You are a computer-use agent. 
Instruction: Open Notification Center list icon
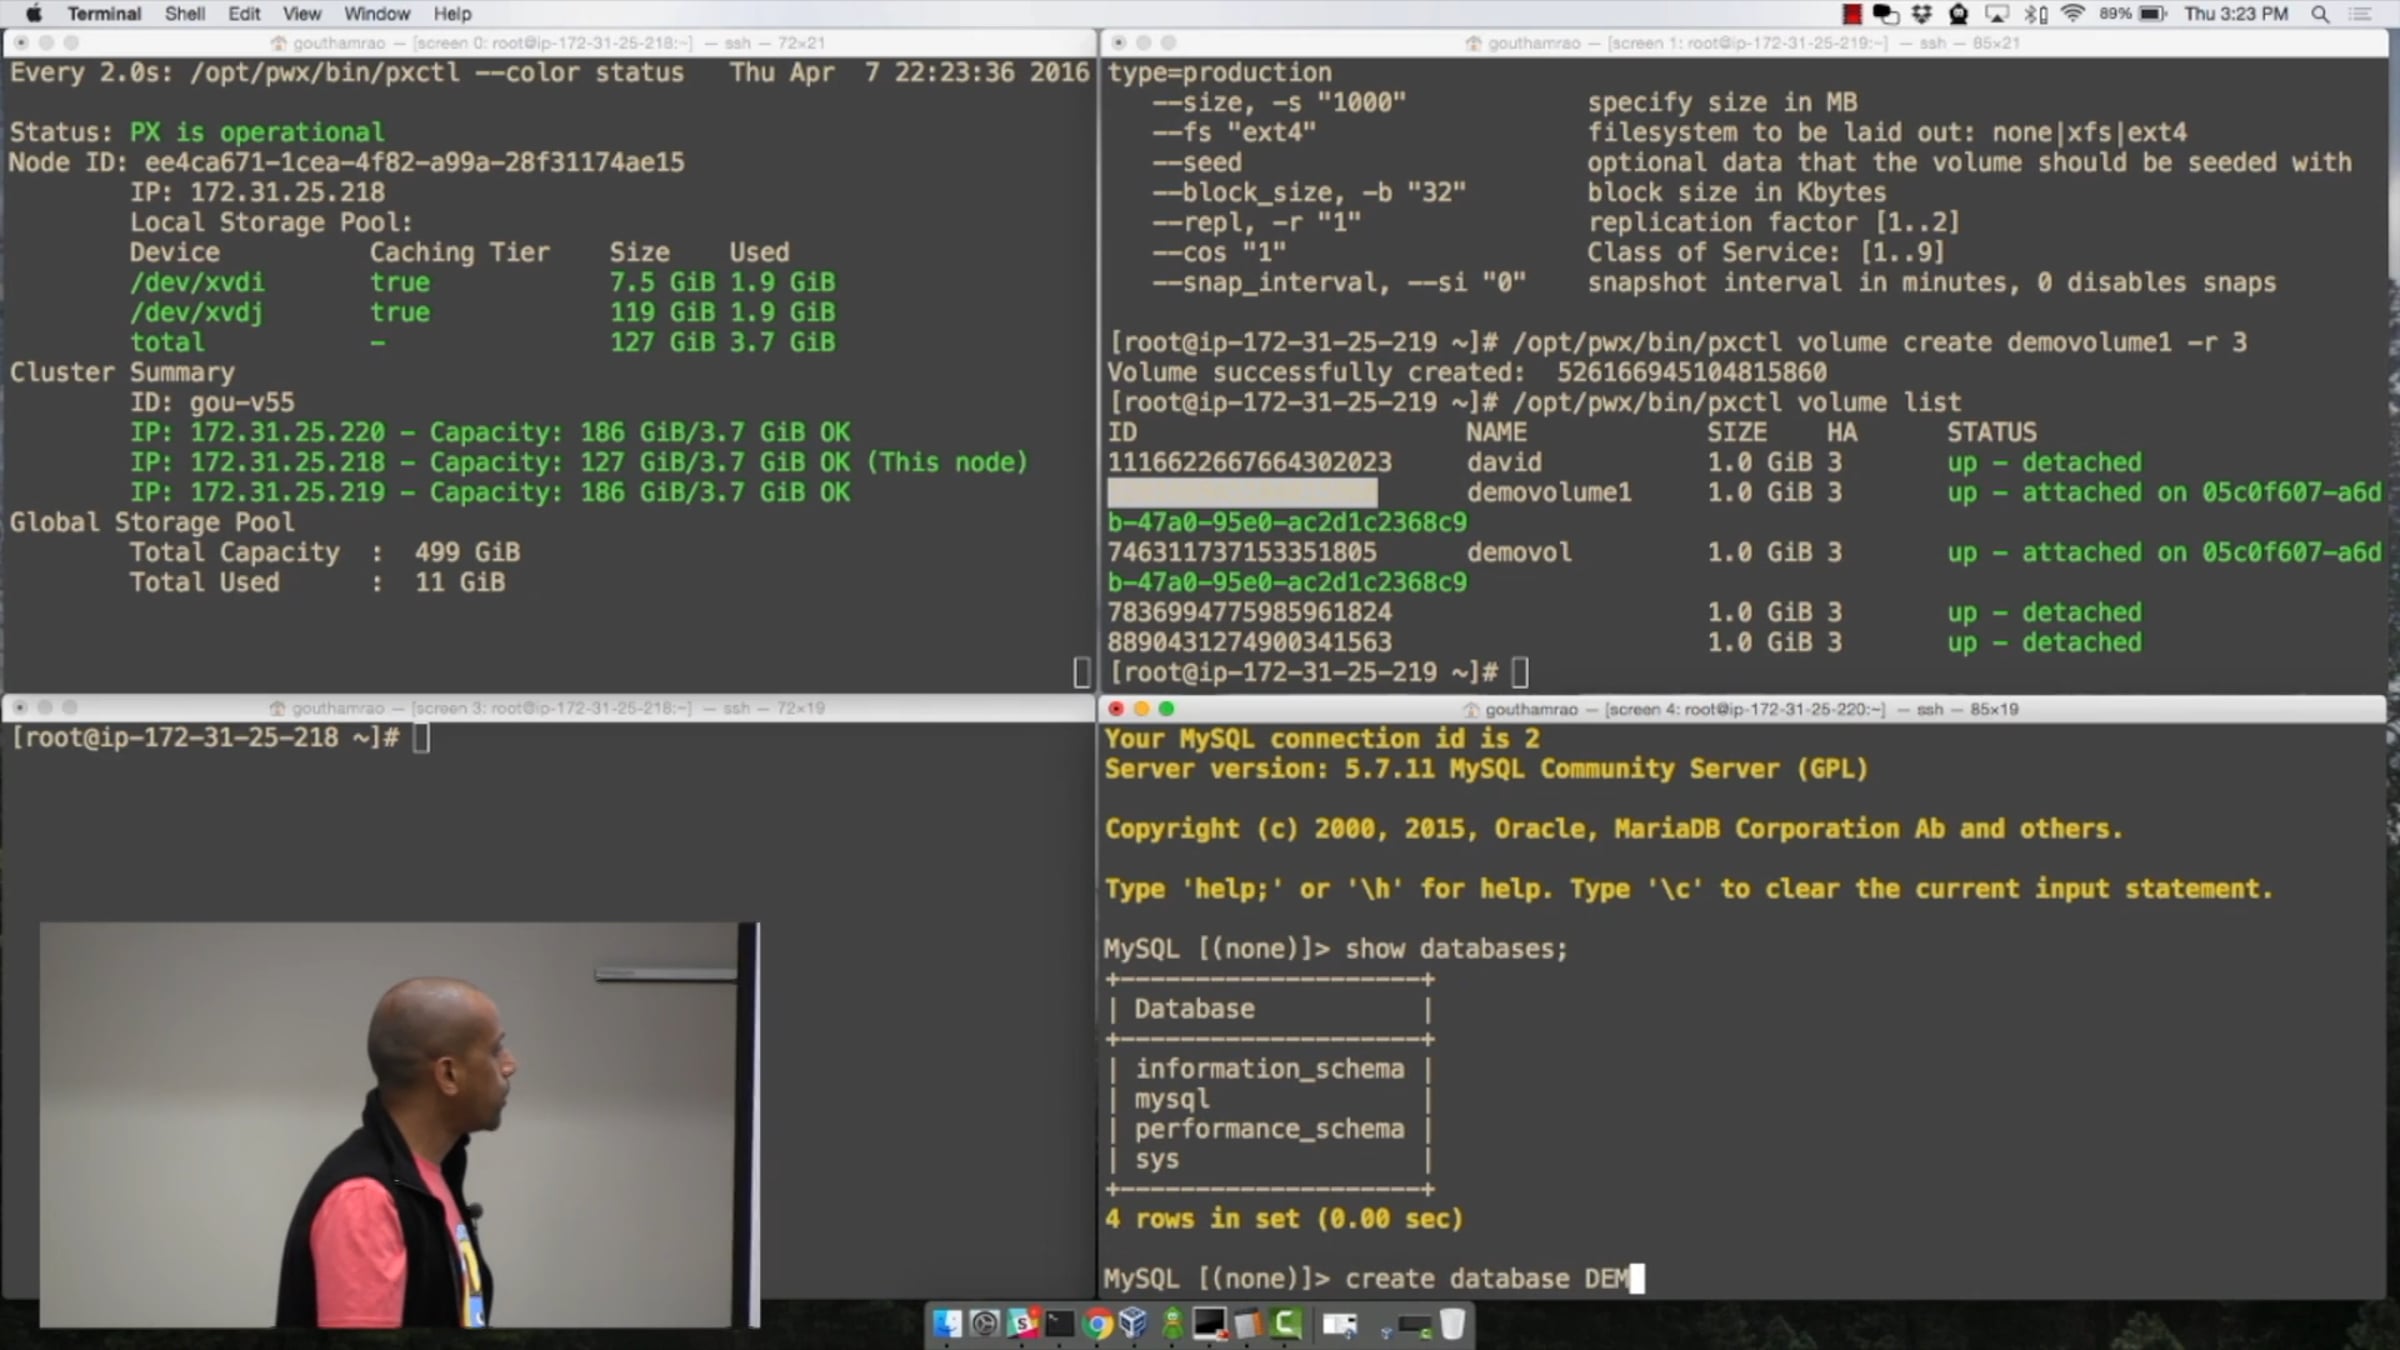[2360, 14]
